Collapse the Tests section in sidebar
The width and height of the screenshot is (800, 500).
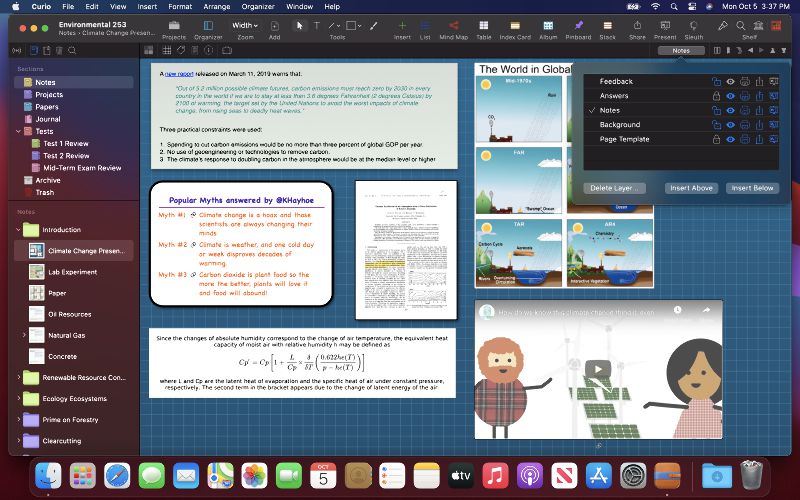point(14,131)
